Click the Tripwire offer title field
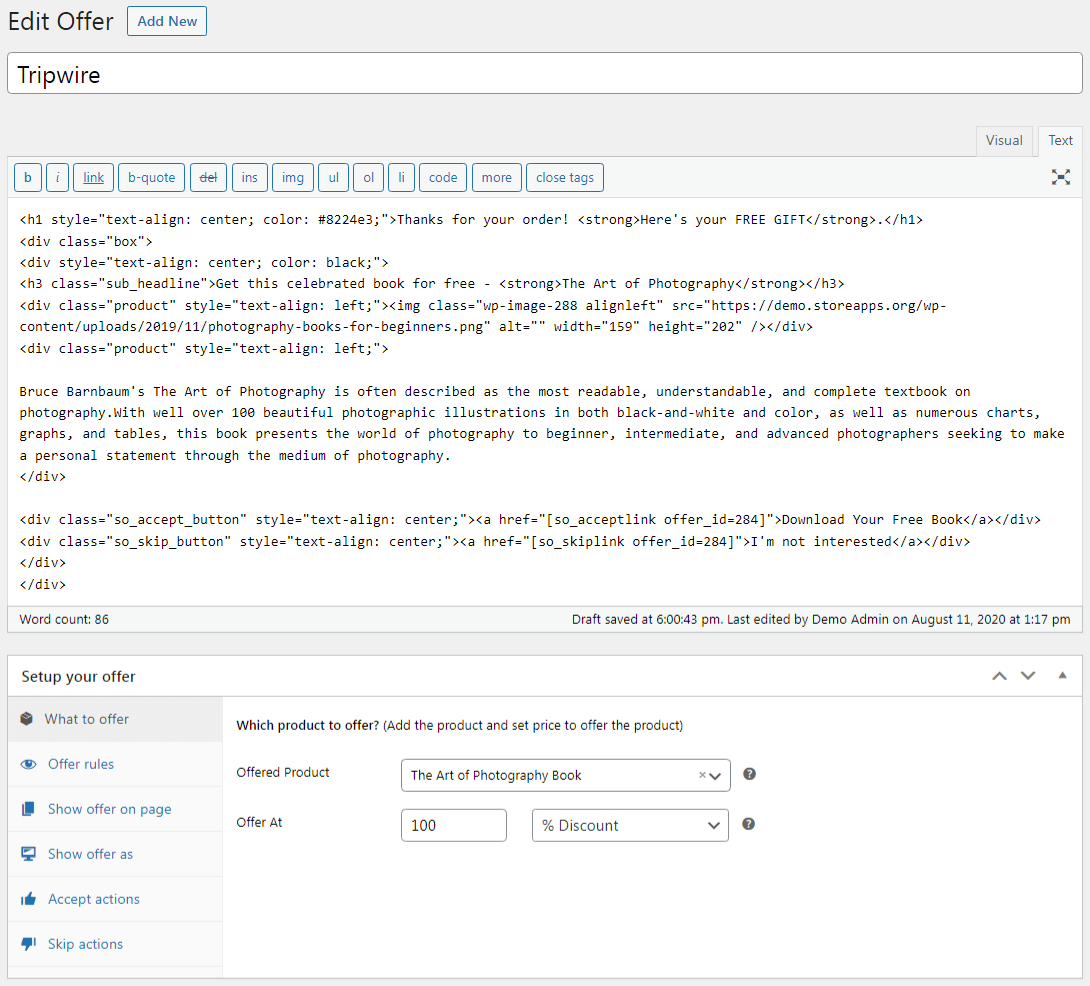The height and width of the screenshot is (986, 1090). (544, 73)
